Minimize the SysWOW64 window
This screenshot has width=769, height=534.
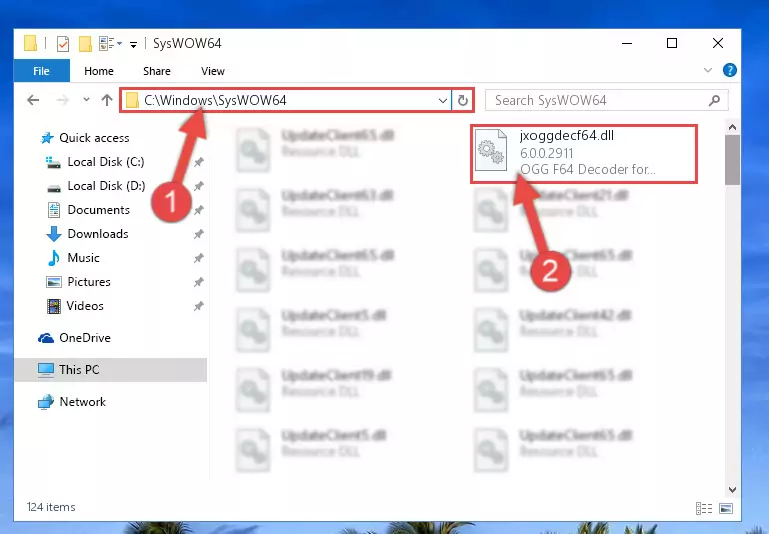coord(627,43)
